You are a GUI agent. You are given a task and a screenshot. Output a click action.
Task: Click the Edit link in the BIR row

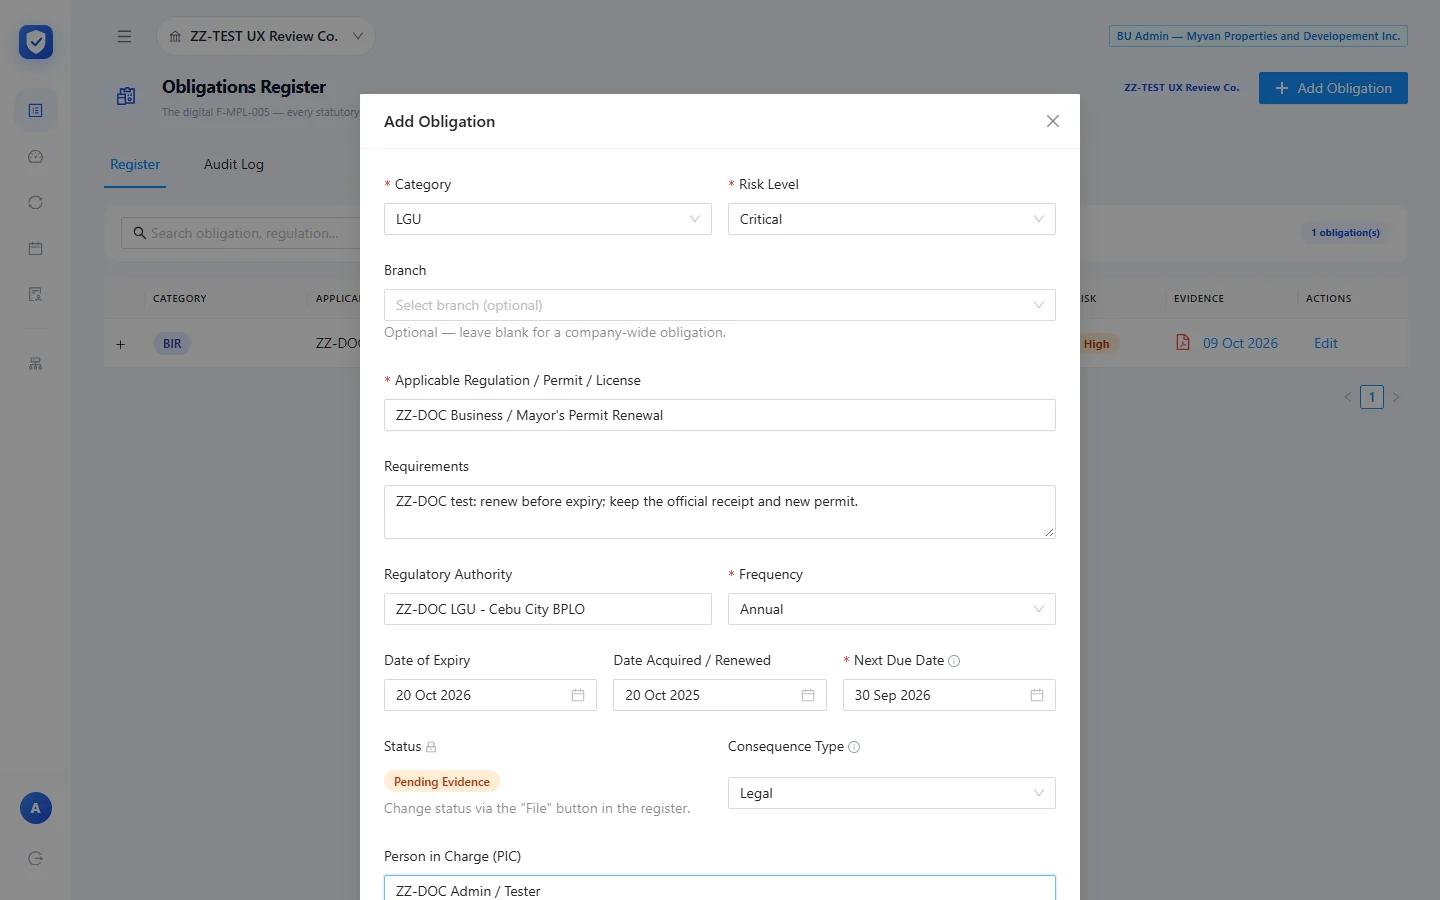click(1326, 343)
